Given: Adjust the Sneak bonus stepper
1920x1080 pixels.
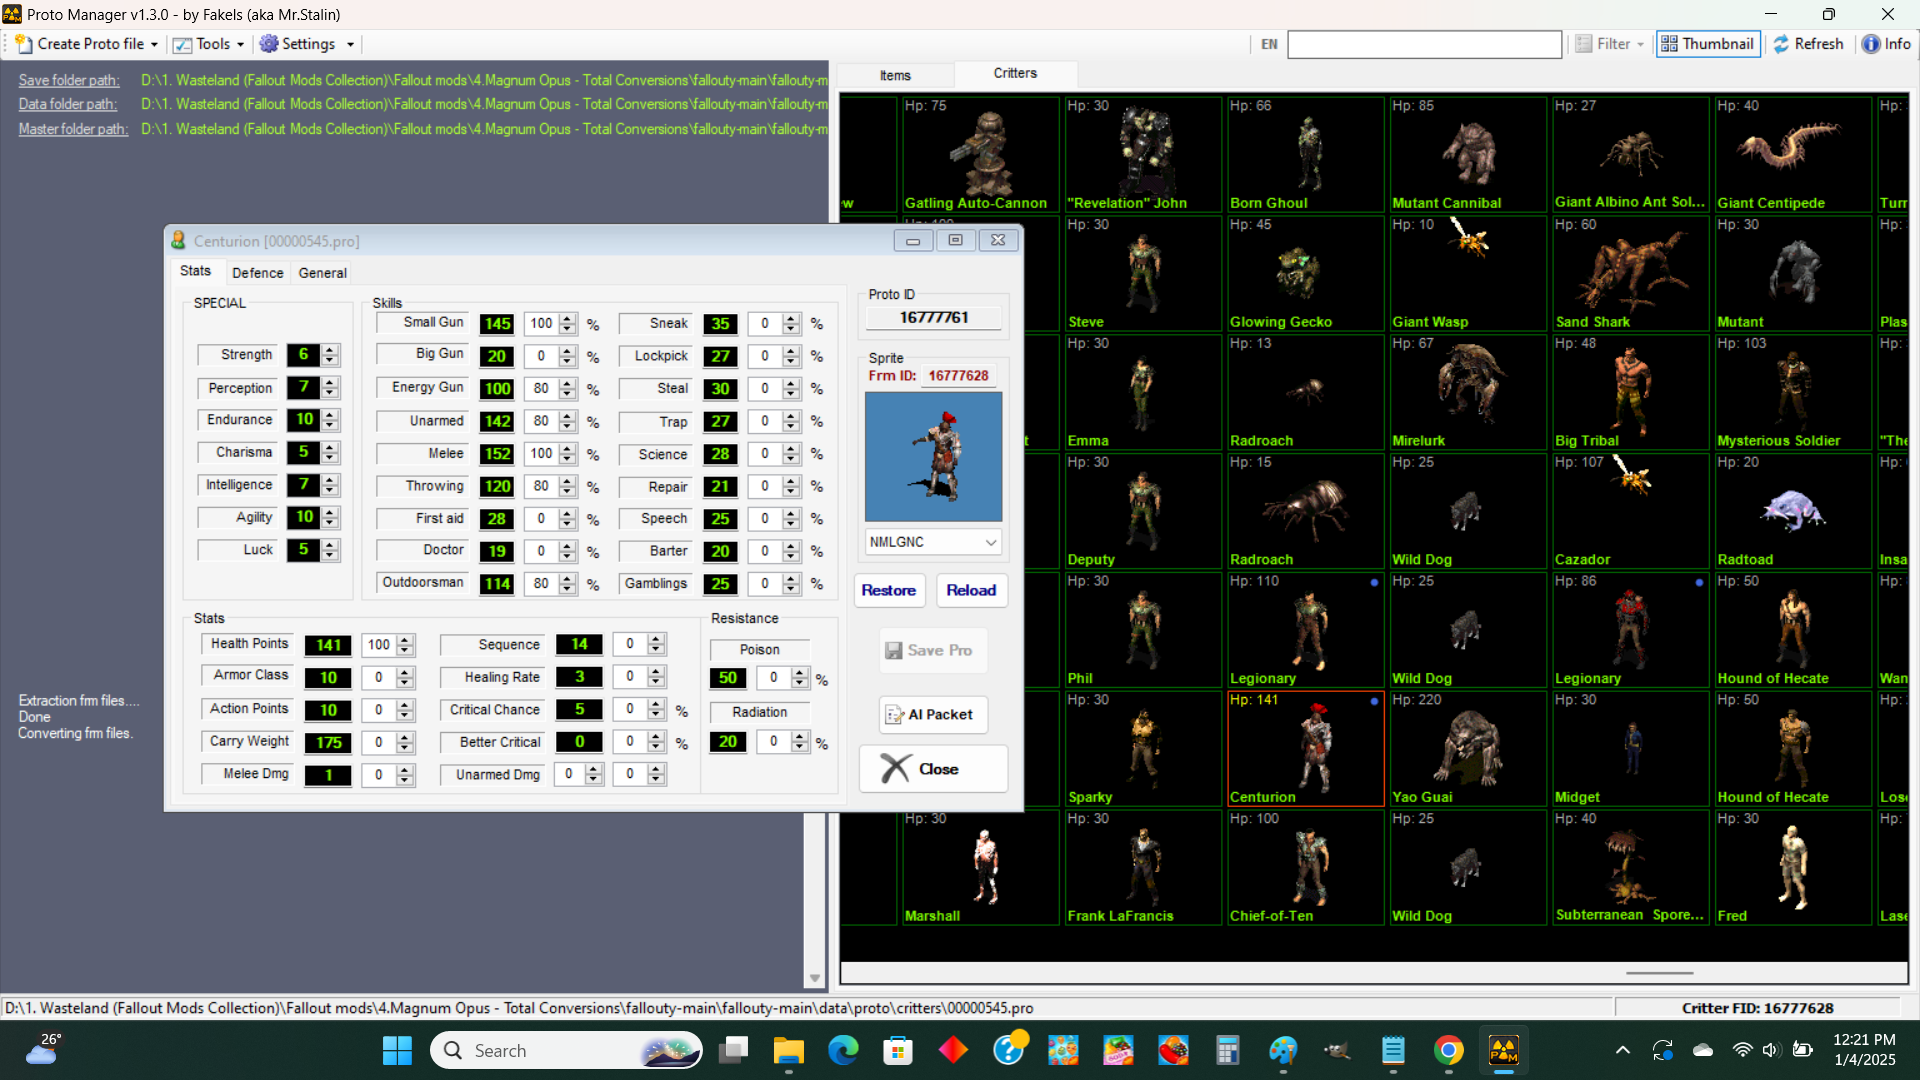Looking at the screenshot, I should [791, 324].
